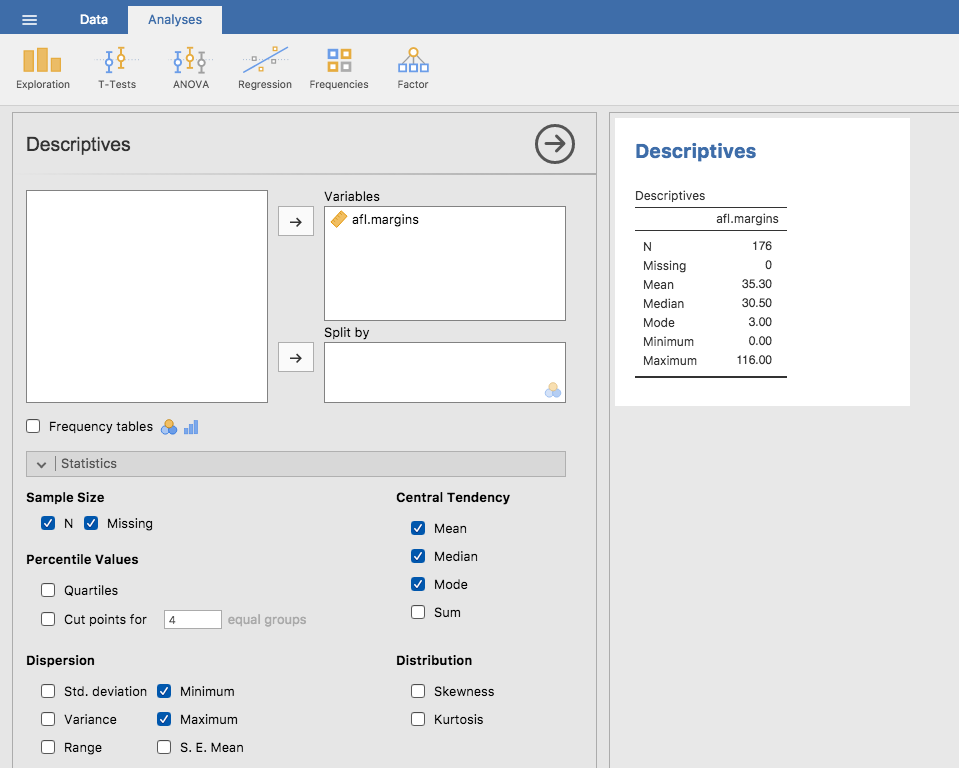Click the N value 176 in results
The image size is (959, 768).
[762, 246]
